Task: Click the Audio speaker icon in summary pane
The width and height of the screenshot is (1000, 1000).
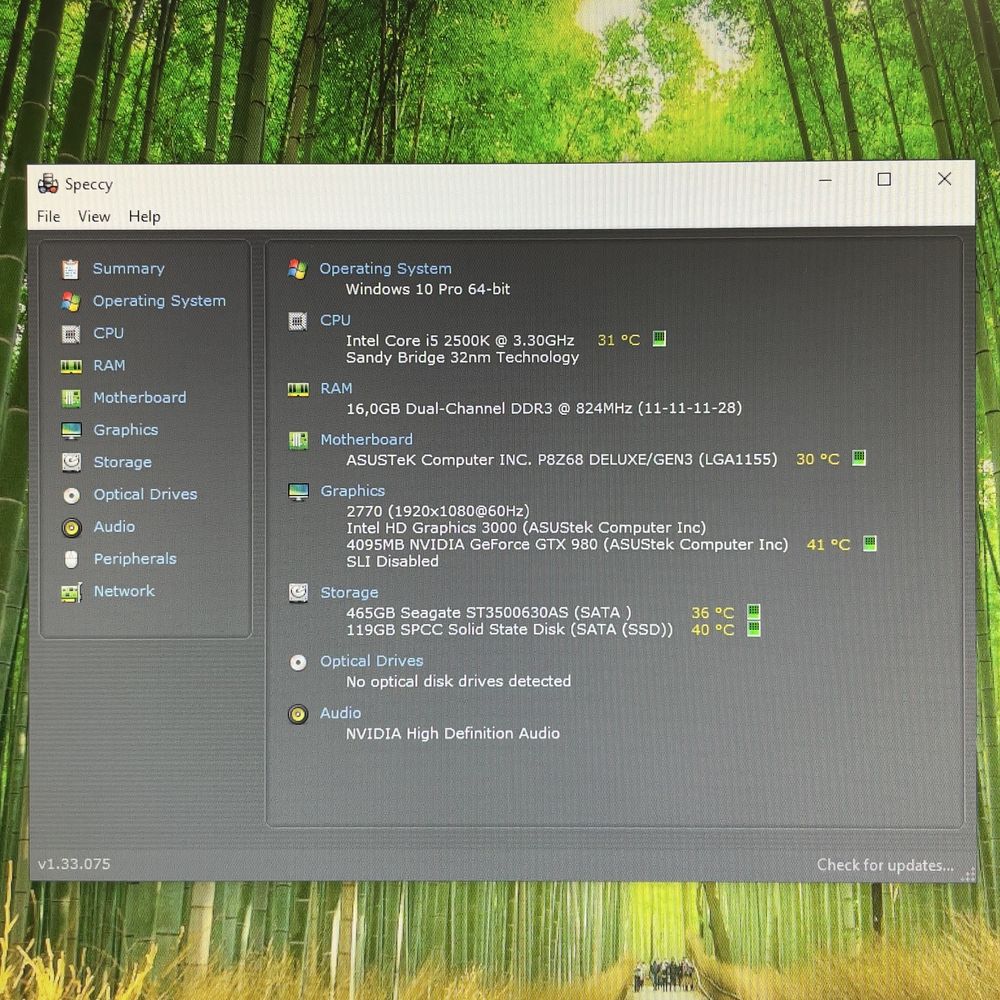Action: (x=298, y=714)
